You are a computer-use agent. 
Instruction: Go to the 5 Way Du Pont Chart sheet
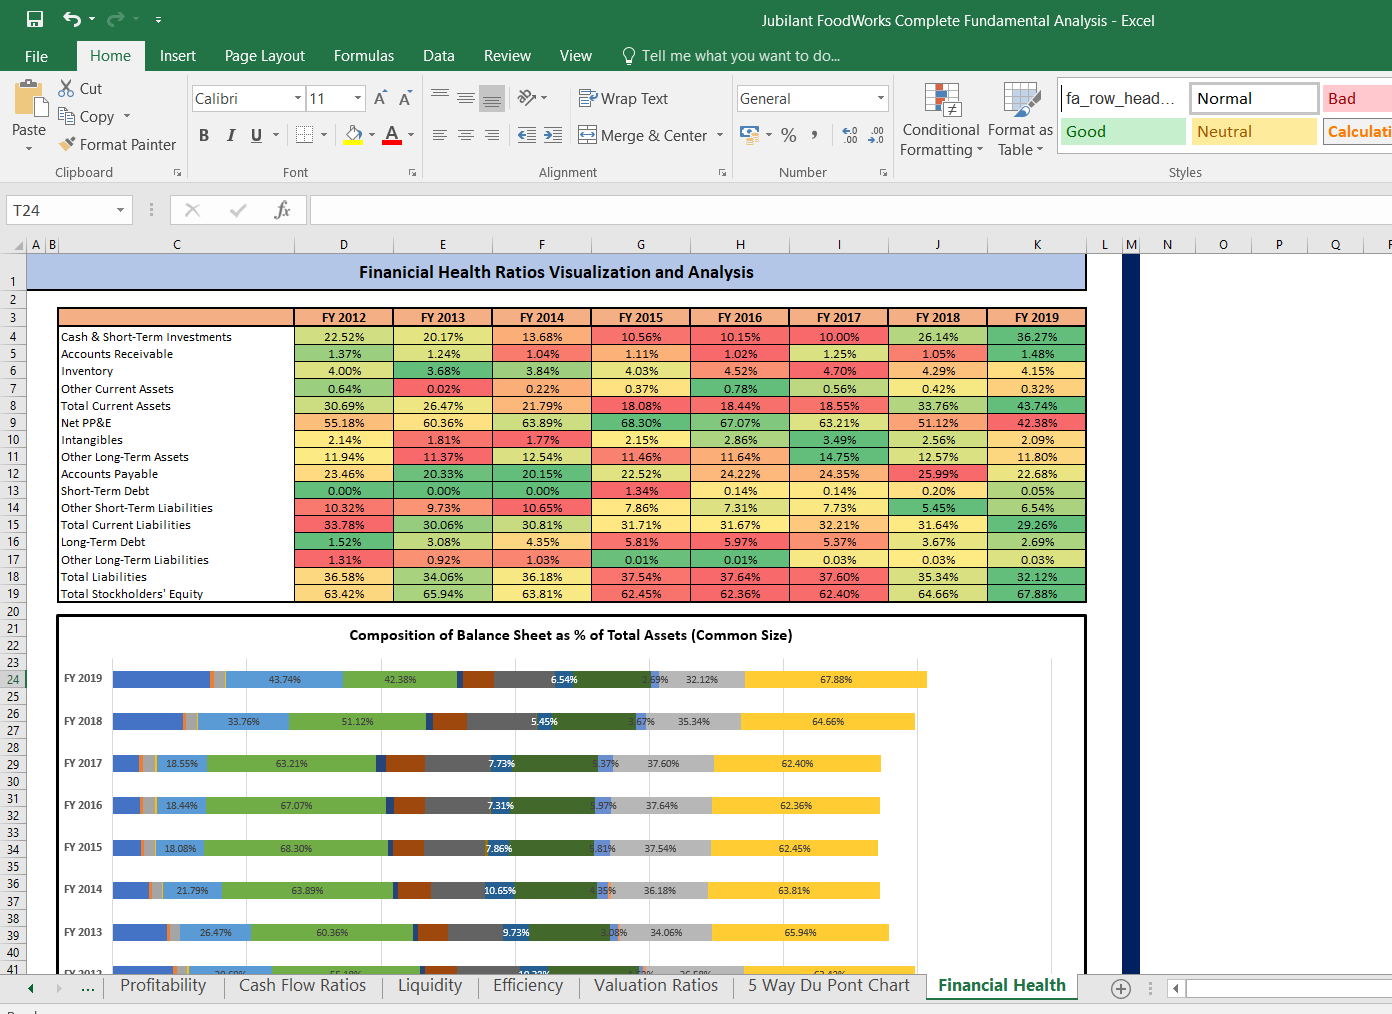point(829,985)
